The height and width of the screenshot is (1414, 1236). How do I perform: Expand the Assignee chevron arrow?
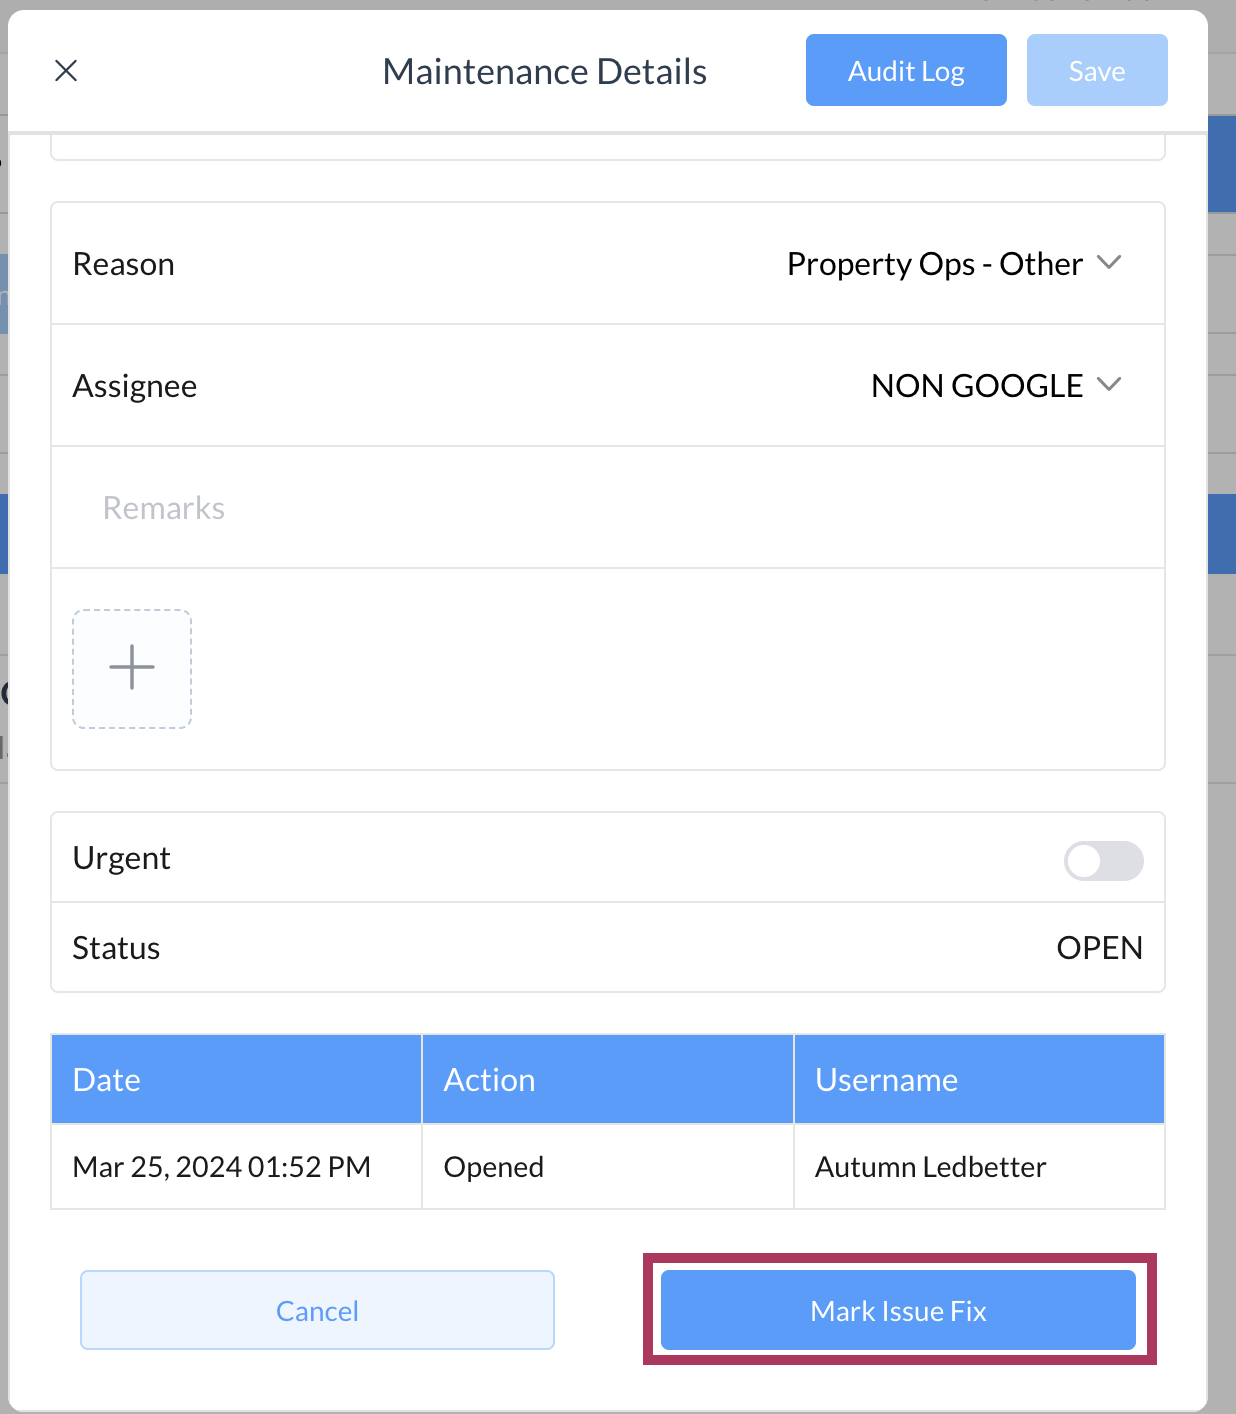tap(1109, 385)
